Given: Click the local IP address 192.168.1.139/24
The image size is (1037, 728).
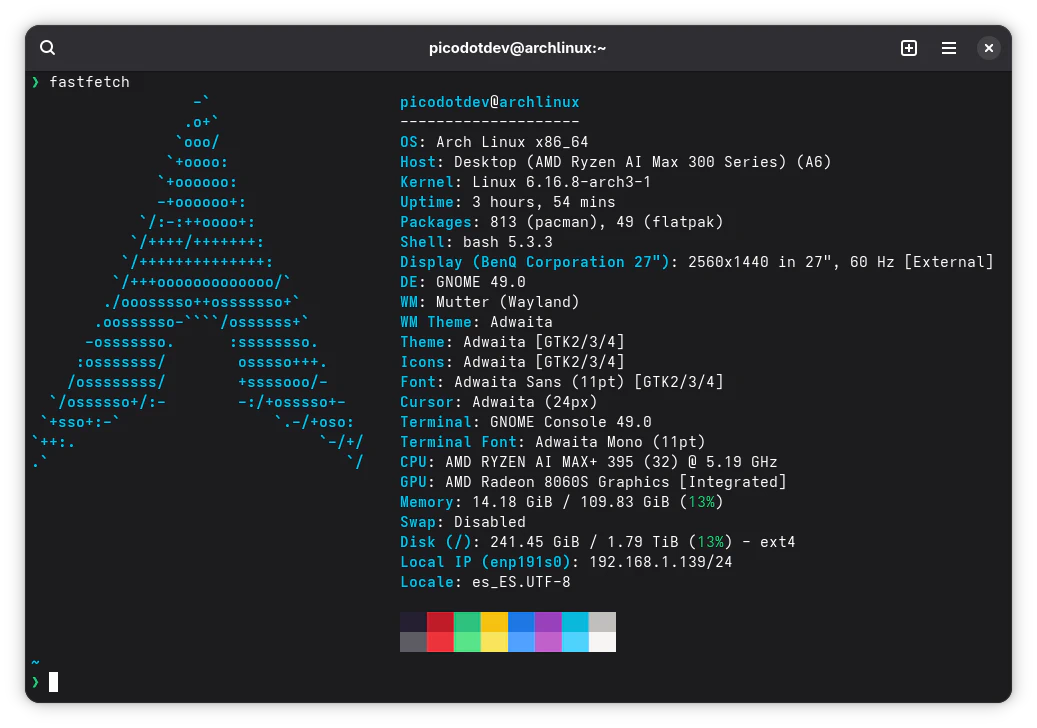Looking at the screenshot, I should point(660,562).
